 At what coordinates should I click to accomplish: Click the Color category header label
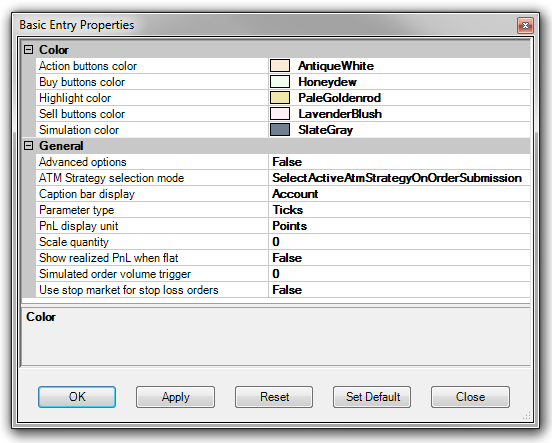[x=54, y=50]
